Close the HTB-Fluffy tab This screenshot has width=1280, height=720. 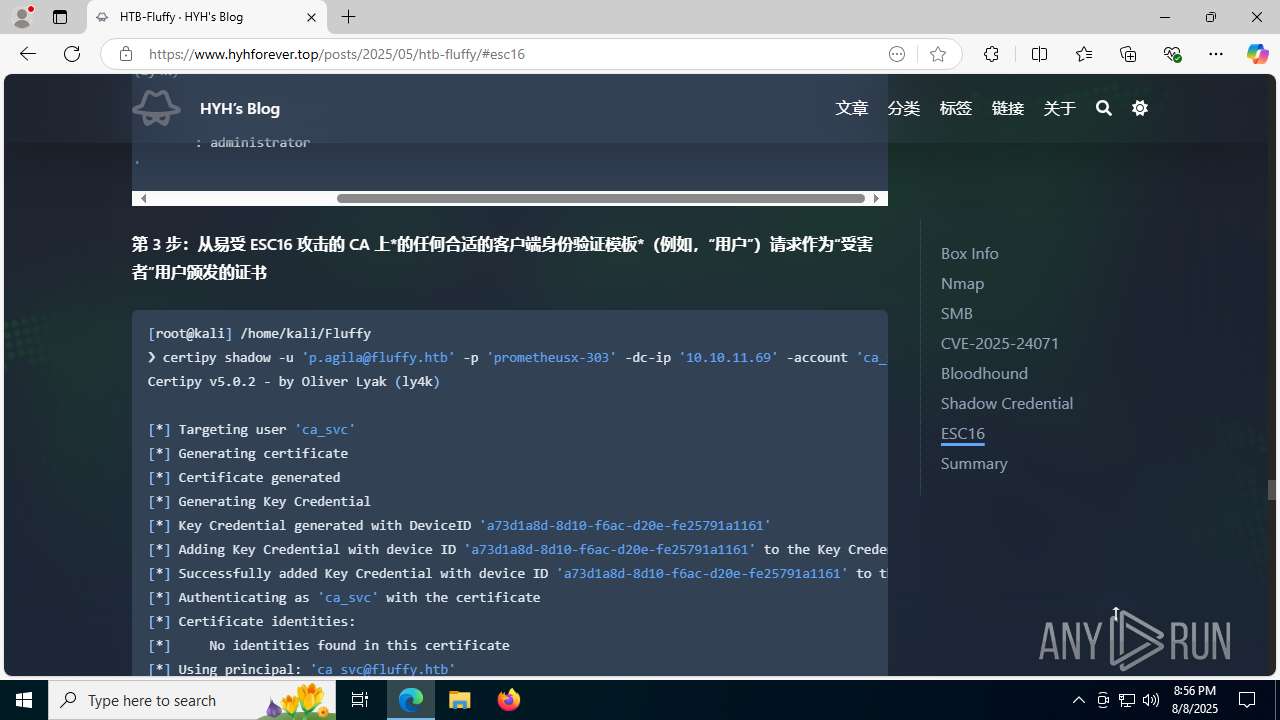pyautogui.click(x=311, y=17)
